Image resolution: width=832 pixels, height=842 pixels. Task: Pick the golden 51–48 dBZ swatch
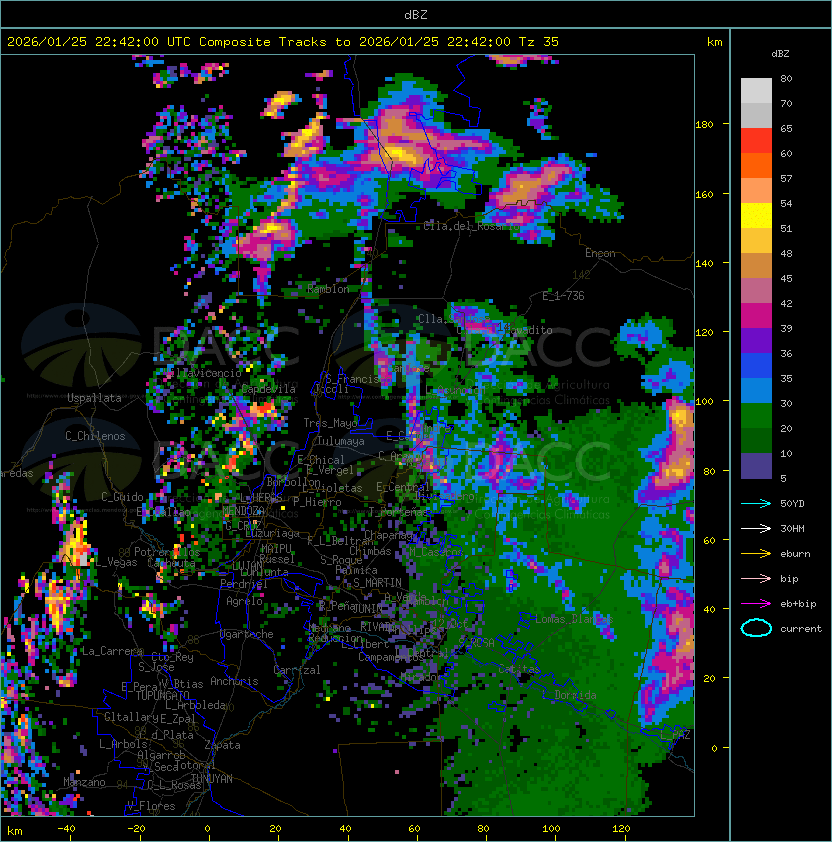coord(756,241)
